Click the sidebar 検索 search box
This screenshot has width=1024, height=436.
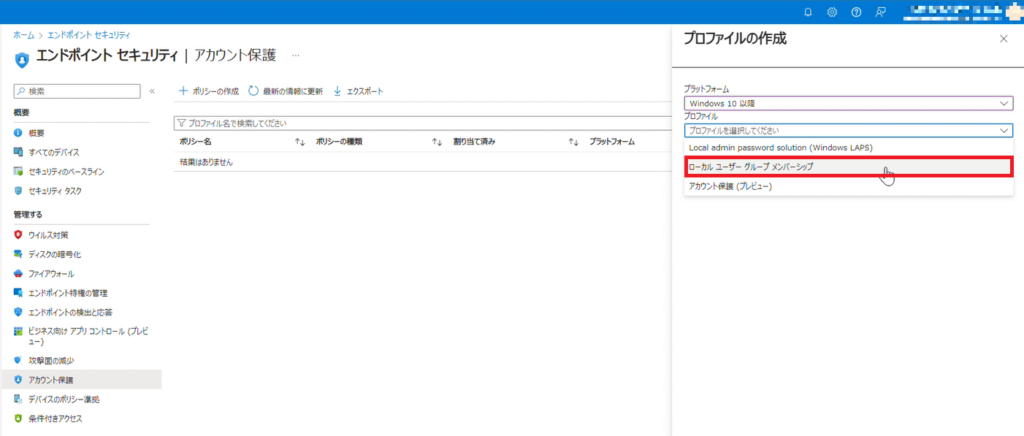click(77, 91)
